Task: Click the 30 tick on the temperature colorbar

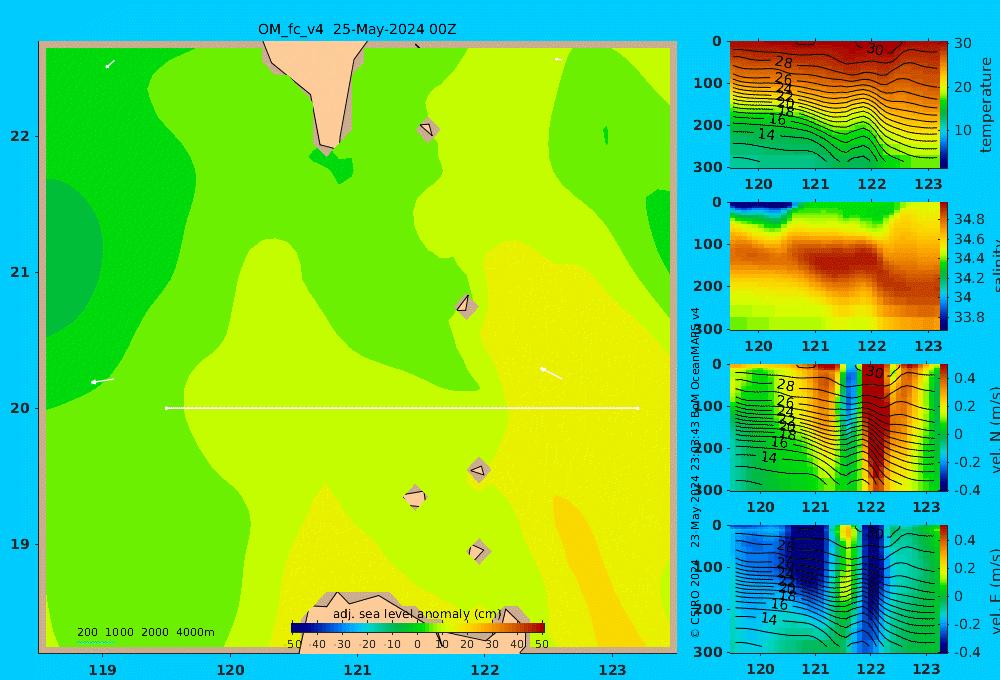Action: pos(963,43)
